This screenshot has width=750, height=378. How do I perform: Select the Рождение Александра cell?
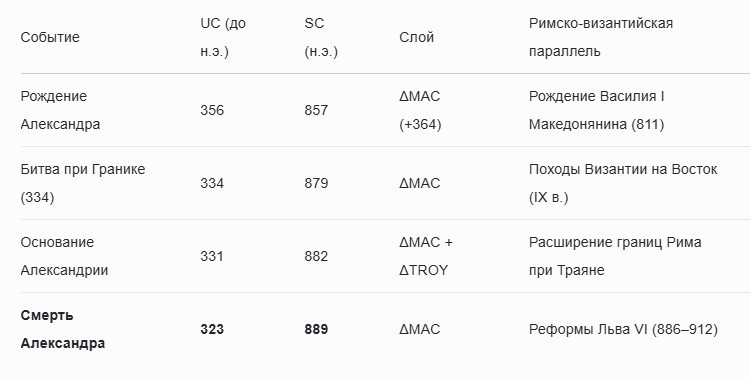click(60, 110)
